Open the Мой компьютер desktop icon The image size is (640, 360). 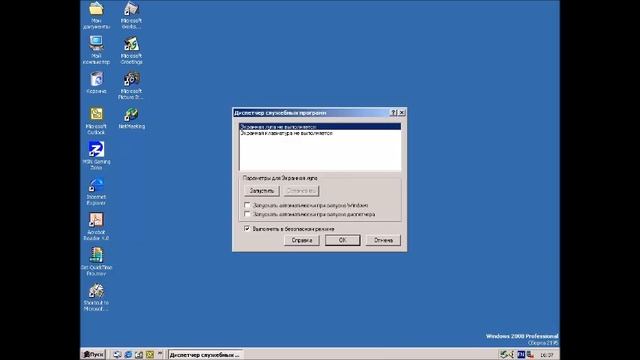click(96, 50)
